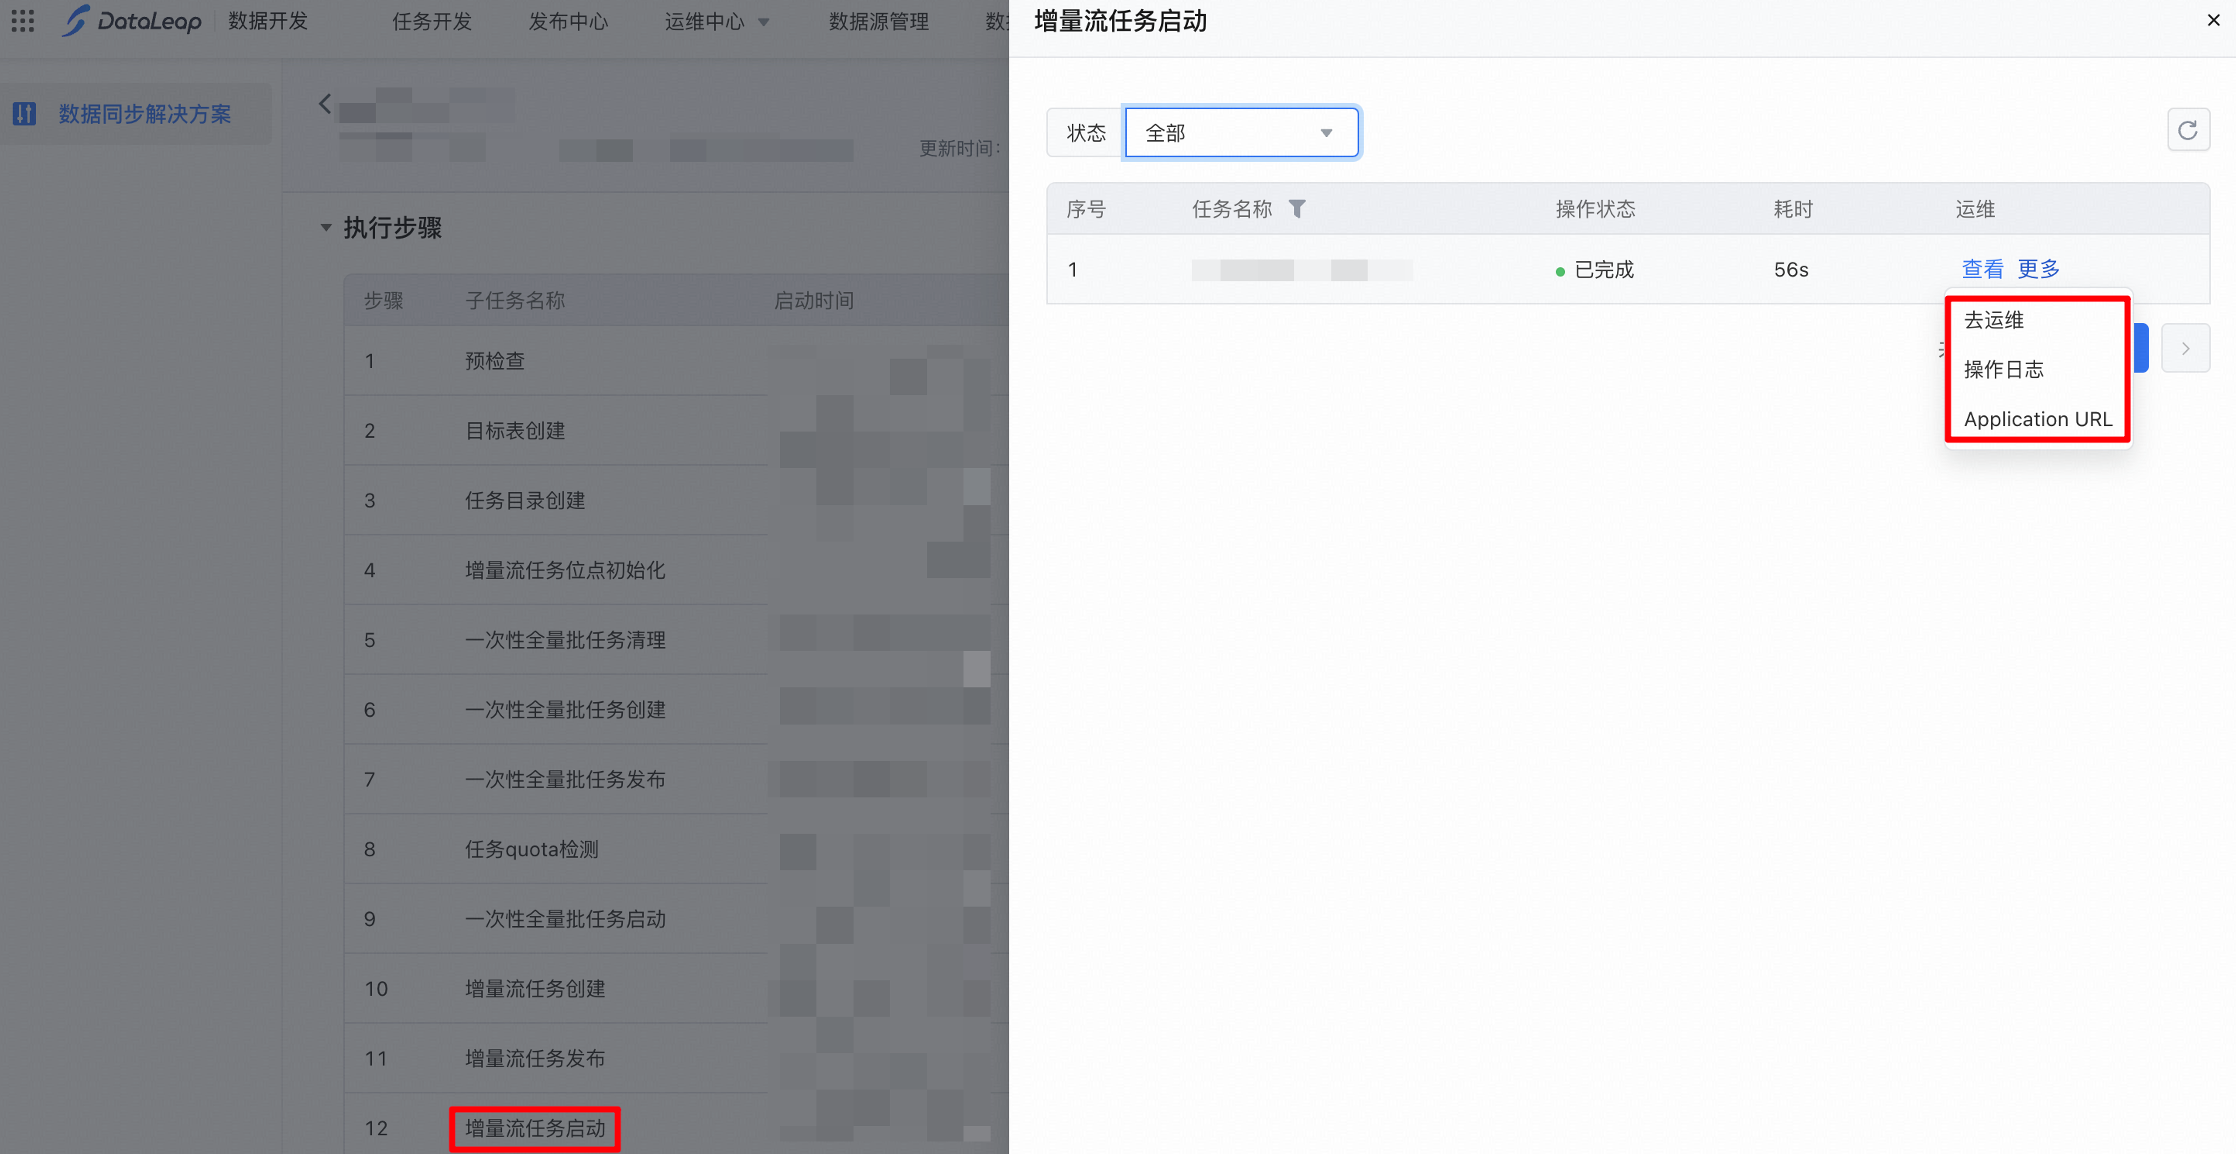Click the 数据同步解决方案 sidebar icon
Viewport: 2236px width, 1154px height.
(25, 114)
